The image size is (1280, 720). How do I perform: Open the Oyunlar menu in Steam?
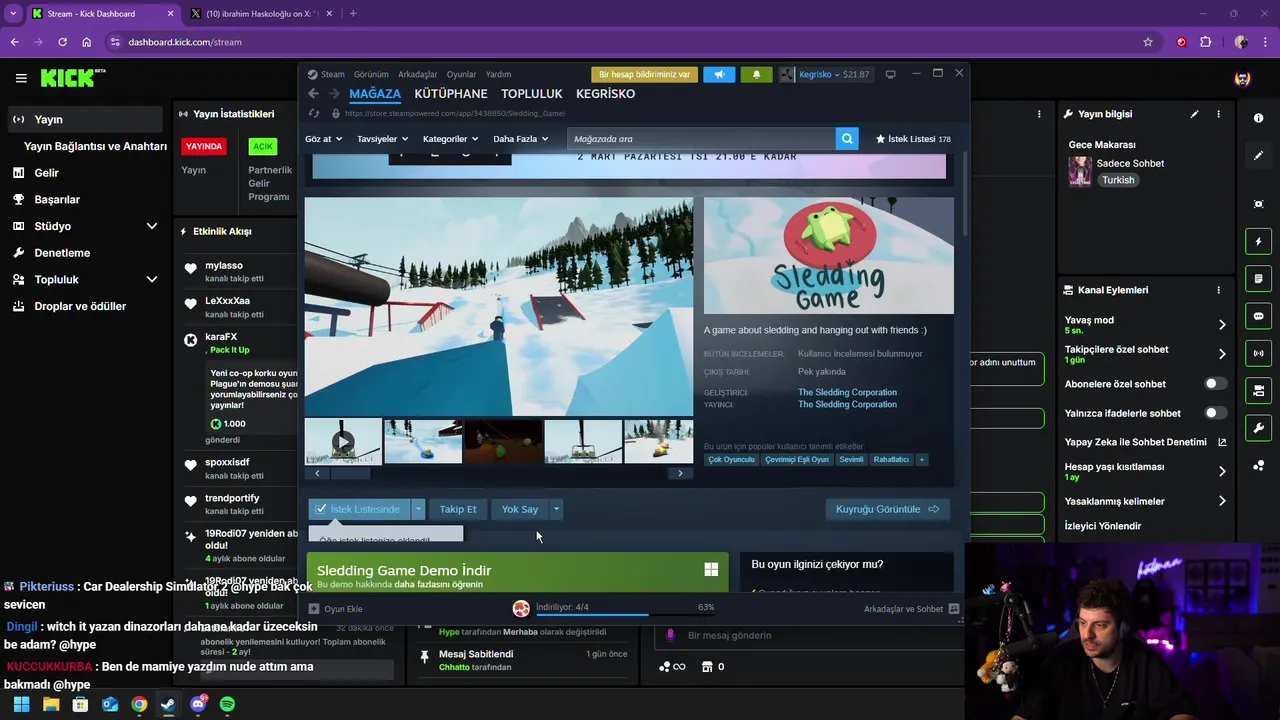point(461,74)
